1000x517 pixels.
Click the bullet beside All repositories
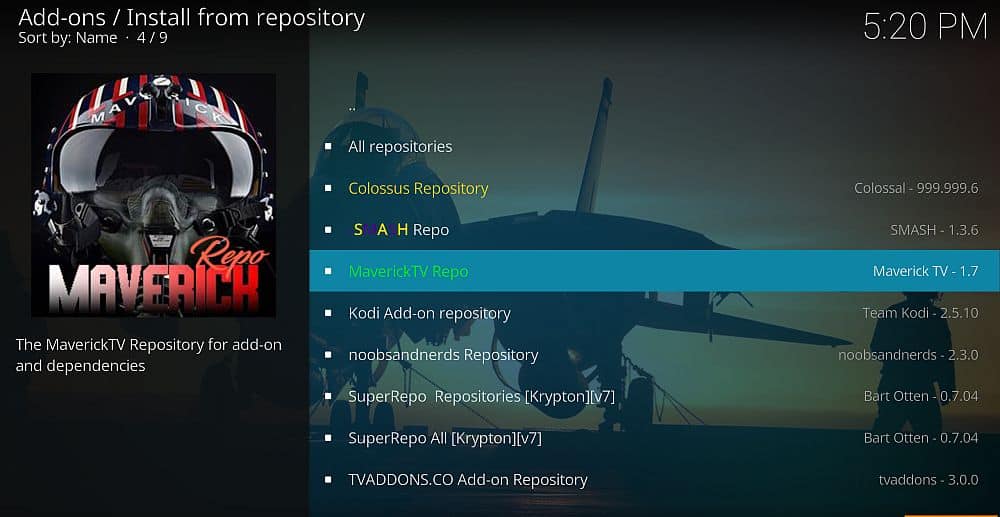(328, 147)
